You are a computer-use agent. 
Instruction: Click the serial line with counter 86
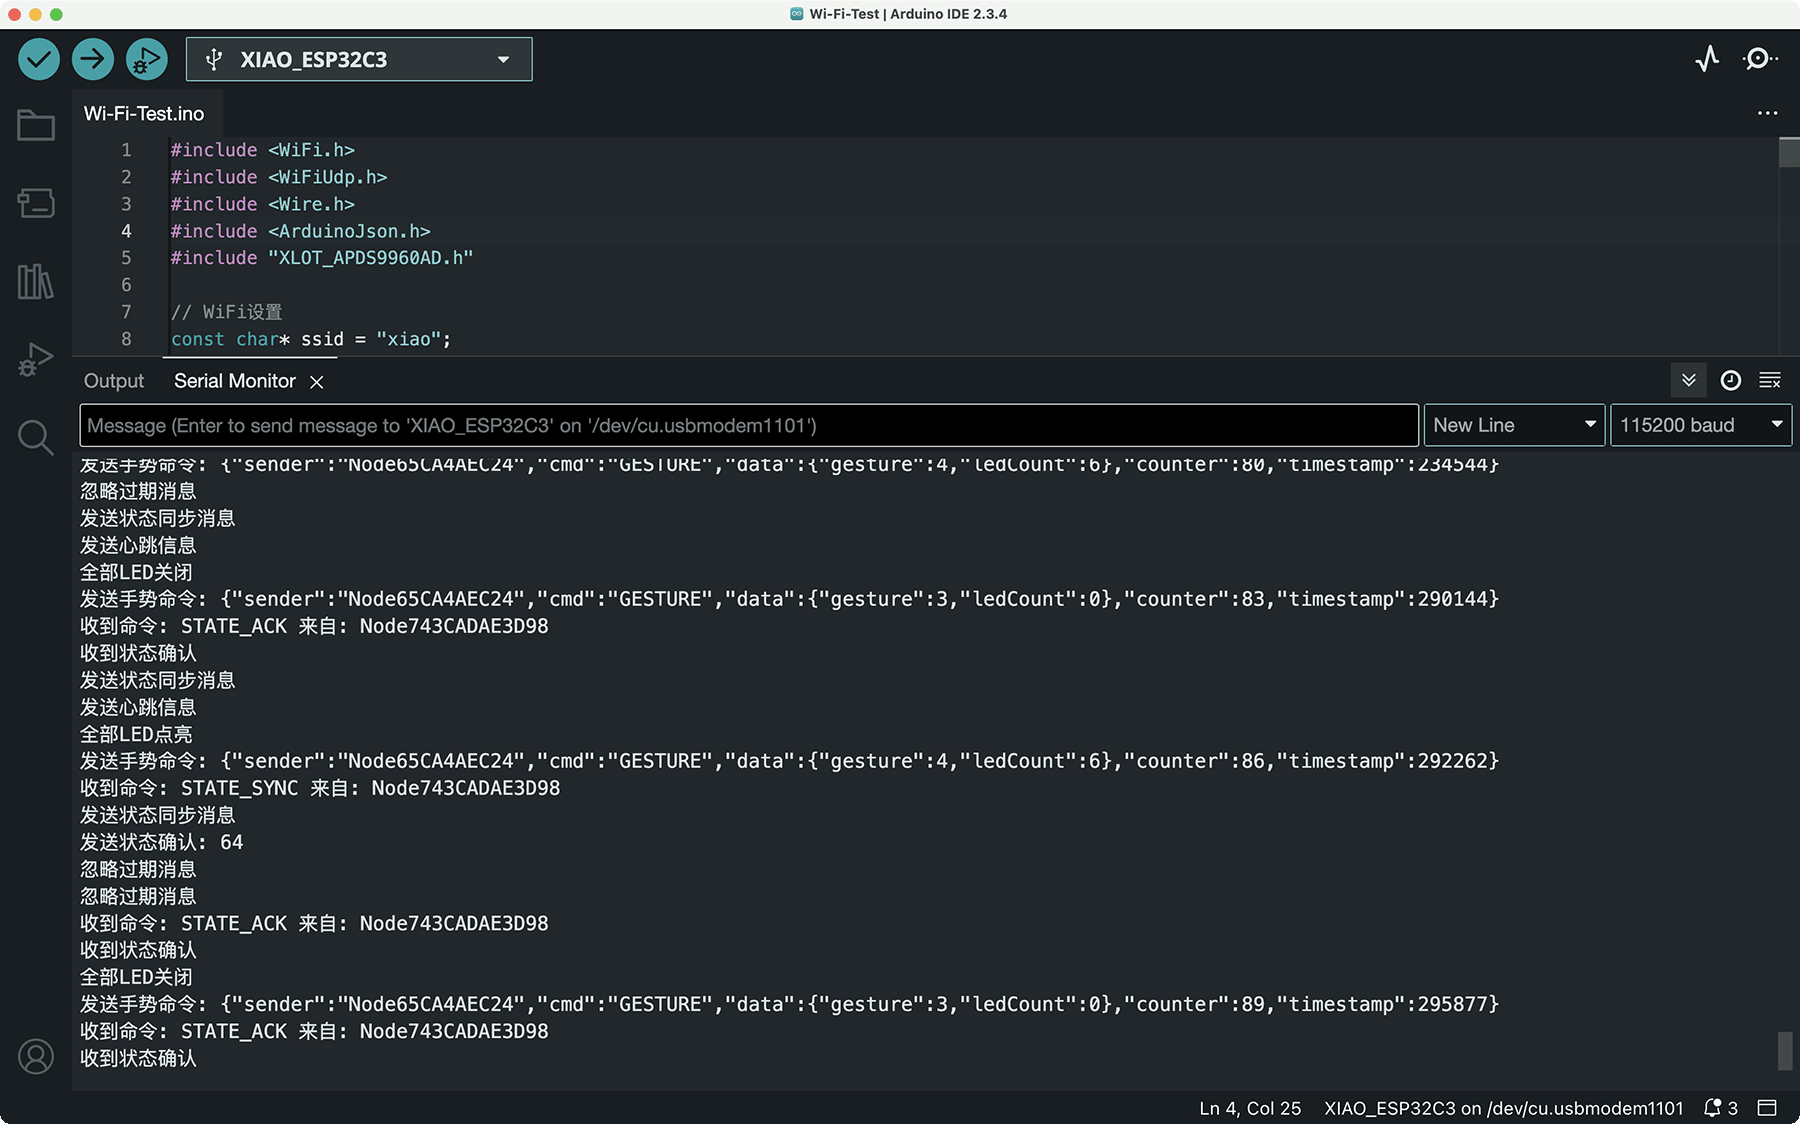(x=789, y=761)
